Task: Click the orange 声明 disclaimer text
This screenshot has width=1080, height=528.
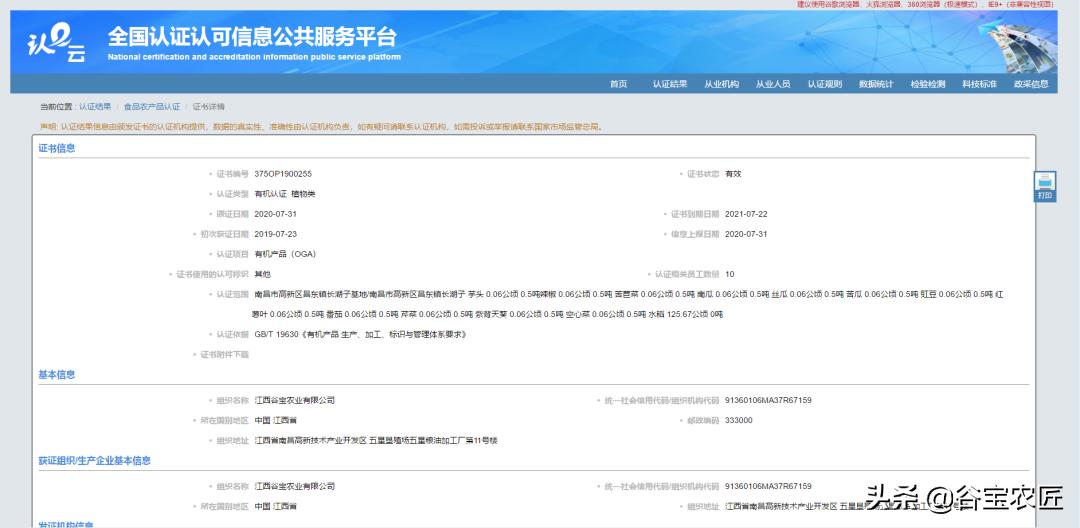Action: pyautogui.click(x=322, y=127)
